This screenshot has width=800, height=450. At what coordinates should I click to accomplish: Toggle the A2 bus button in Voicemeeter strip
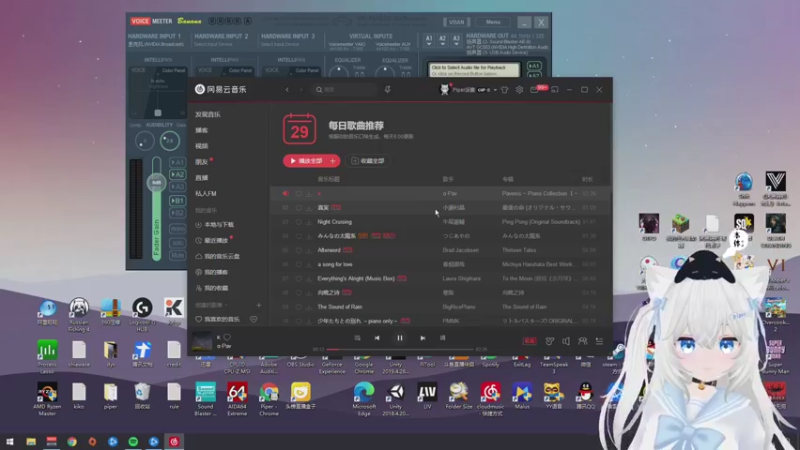(x=178, y=174)
